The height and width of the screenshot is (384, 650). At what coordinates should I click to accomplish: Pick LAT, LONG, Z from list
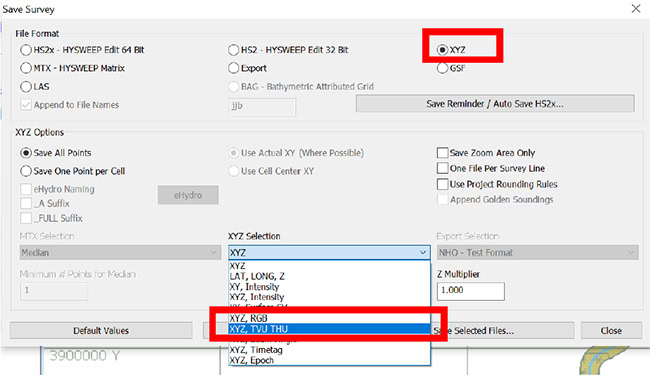[x=329, y=276]
